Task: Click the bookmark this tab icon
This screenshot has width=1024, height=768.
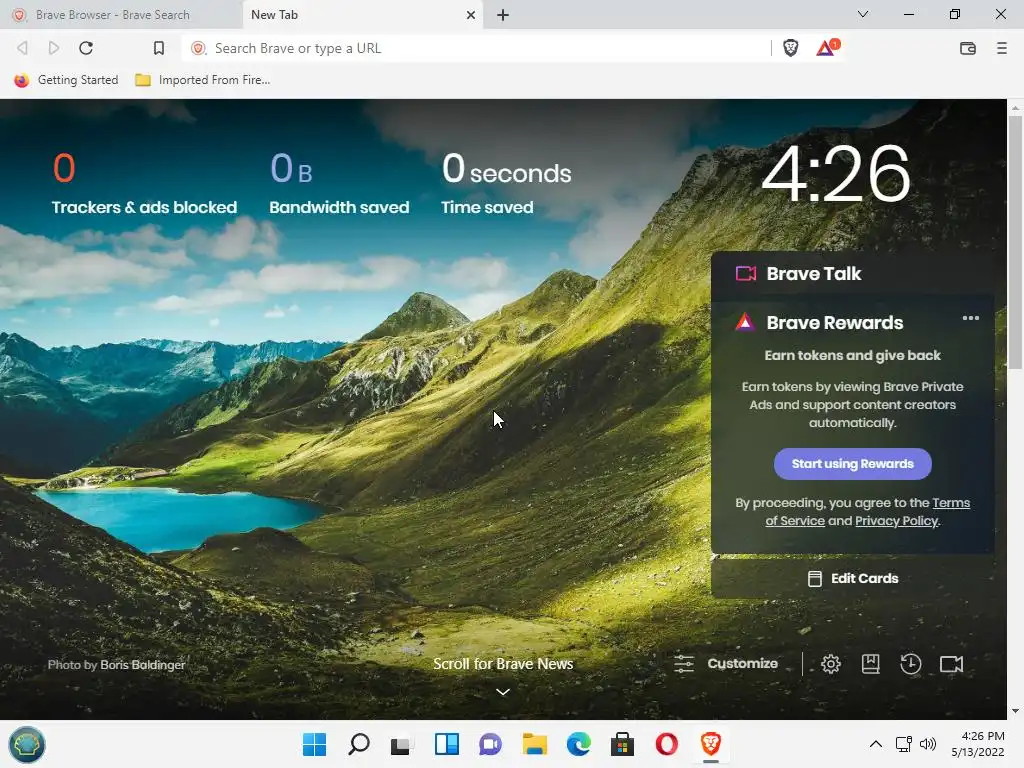Action: point(159,48)
